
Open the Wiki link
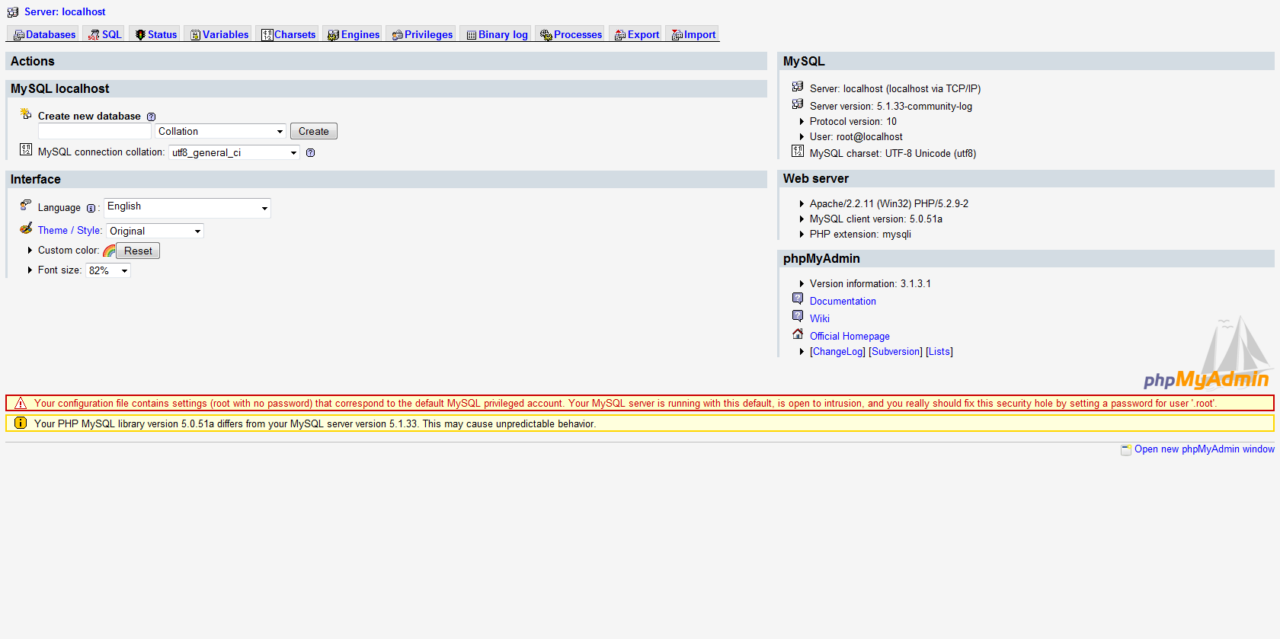click(x=820, y=319)
